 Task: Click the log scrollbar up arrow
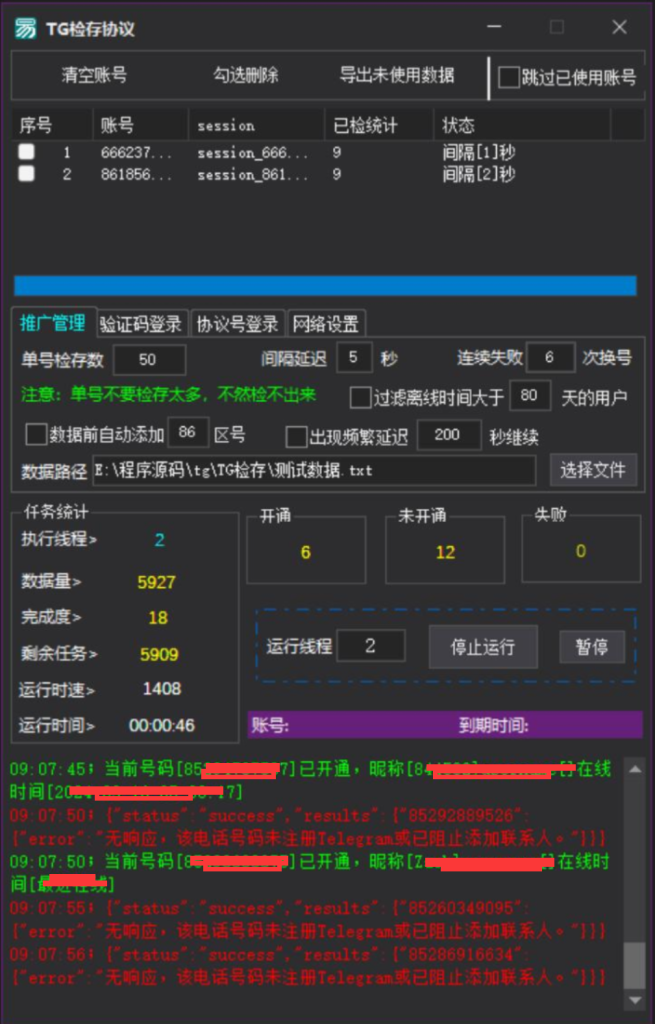(x=634, y=769)
